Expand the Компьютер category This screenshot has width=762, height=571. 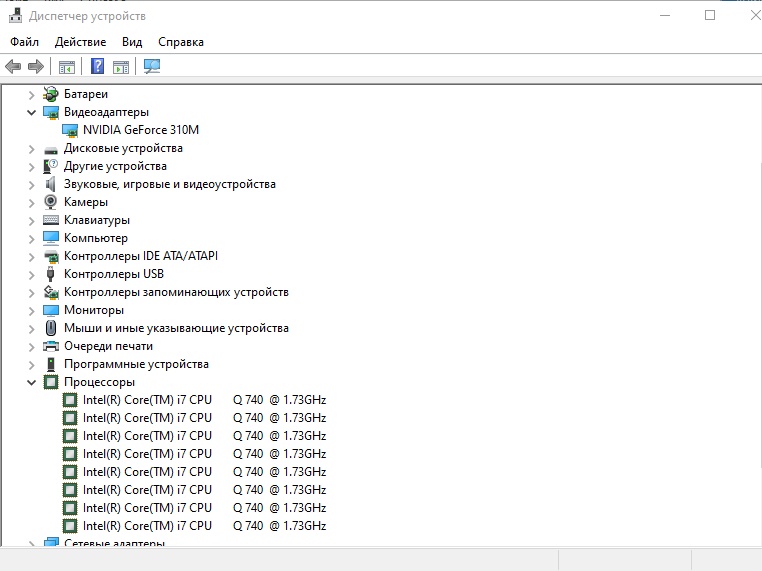point(32,239)
